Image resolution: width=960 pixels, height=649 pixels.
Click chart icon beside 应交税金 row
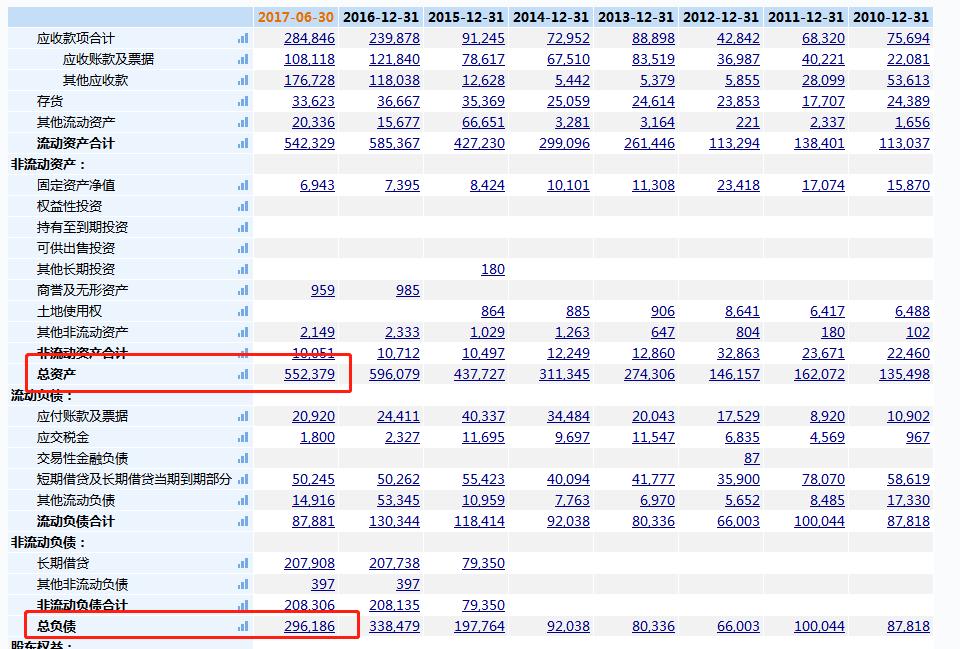click(243, 437)
